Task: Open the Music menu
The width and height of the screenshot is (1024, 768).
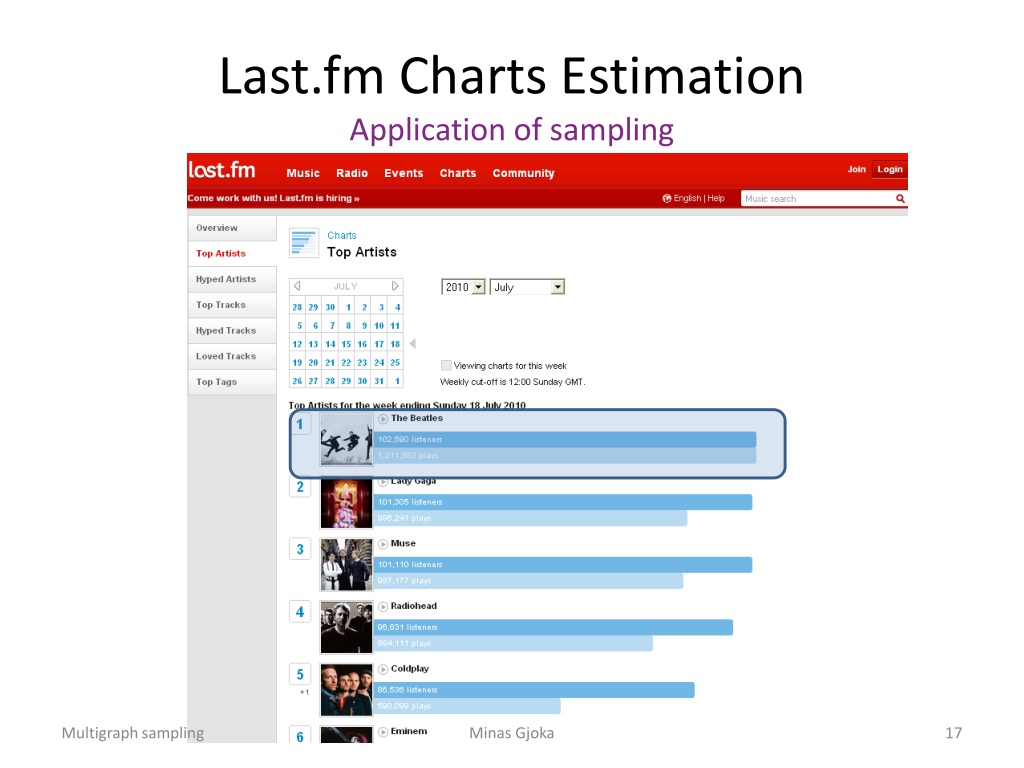Action: pyautogui.click(x=303, y=173)
